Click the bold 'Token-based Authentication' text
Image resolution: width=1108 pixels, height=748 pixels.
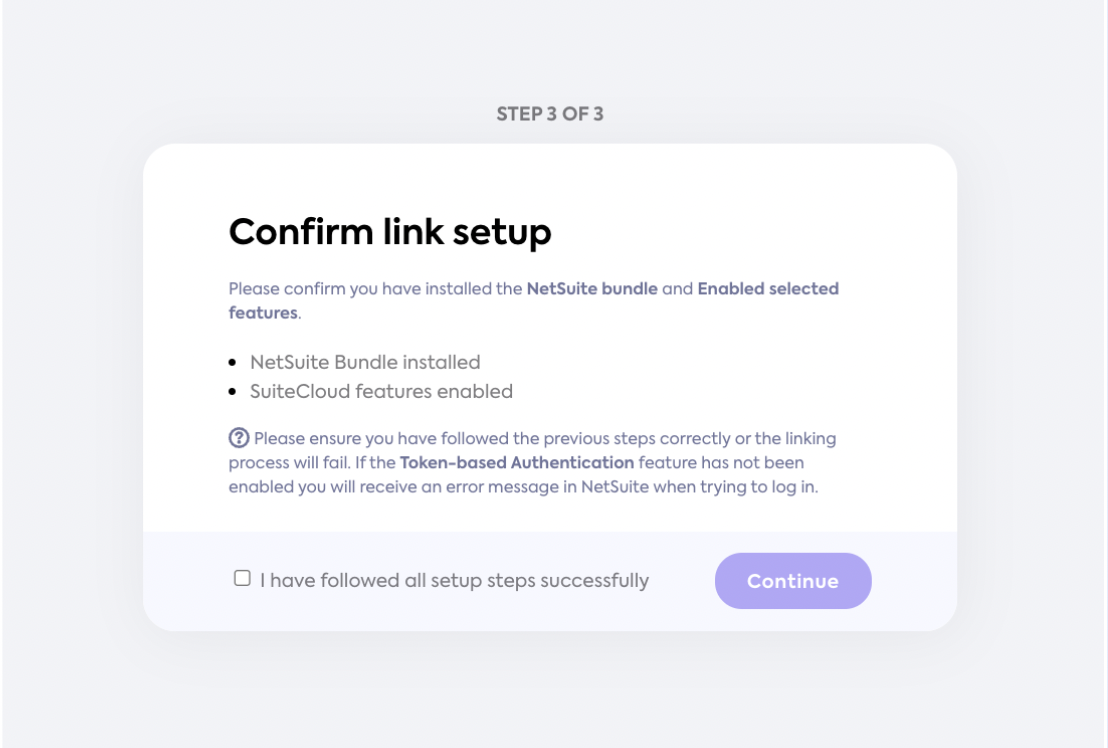517,463
